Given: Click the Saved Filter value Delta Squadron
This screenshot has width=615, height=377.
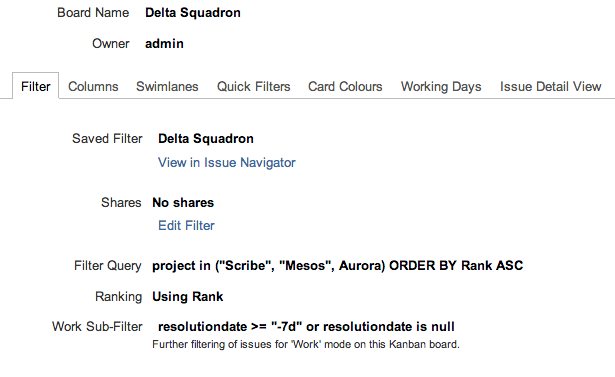Looking at the screenshot, I should (206, 138).
